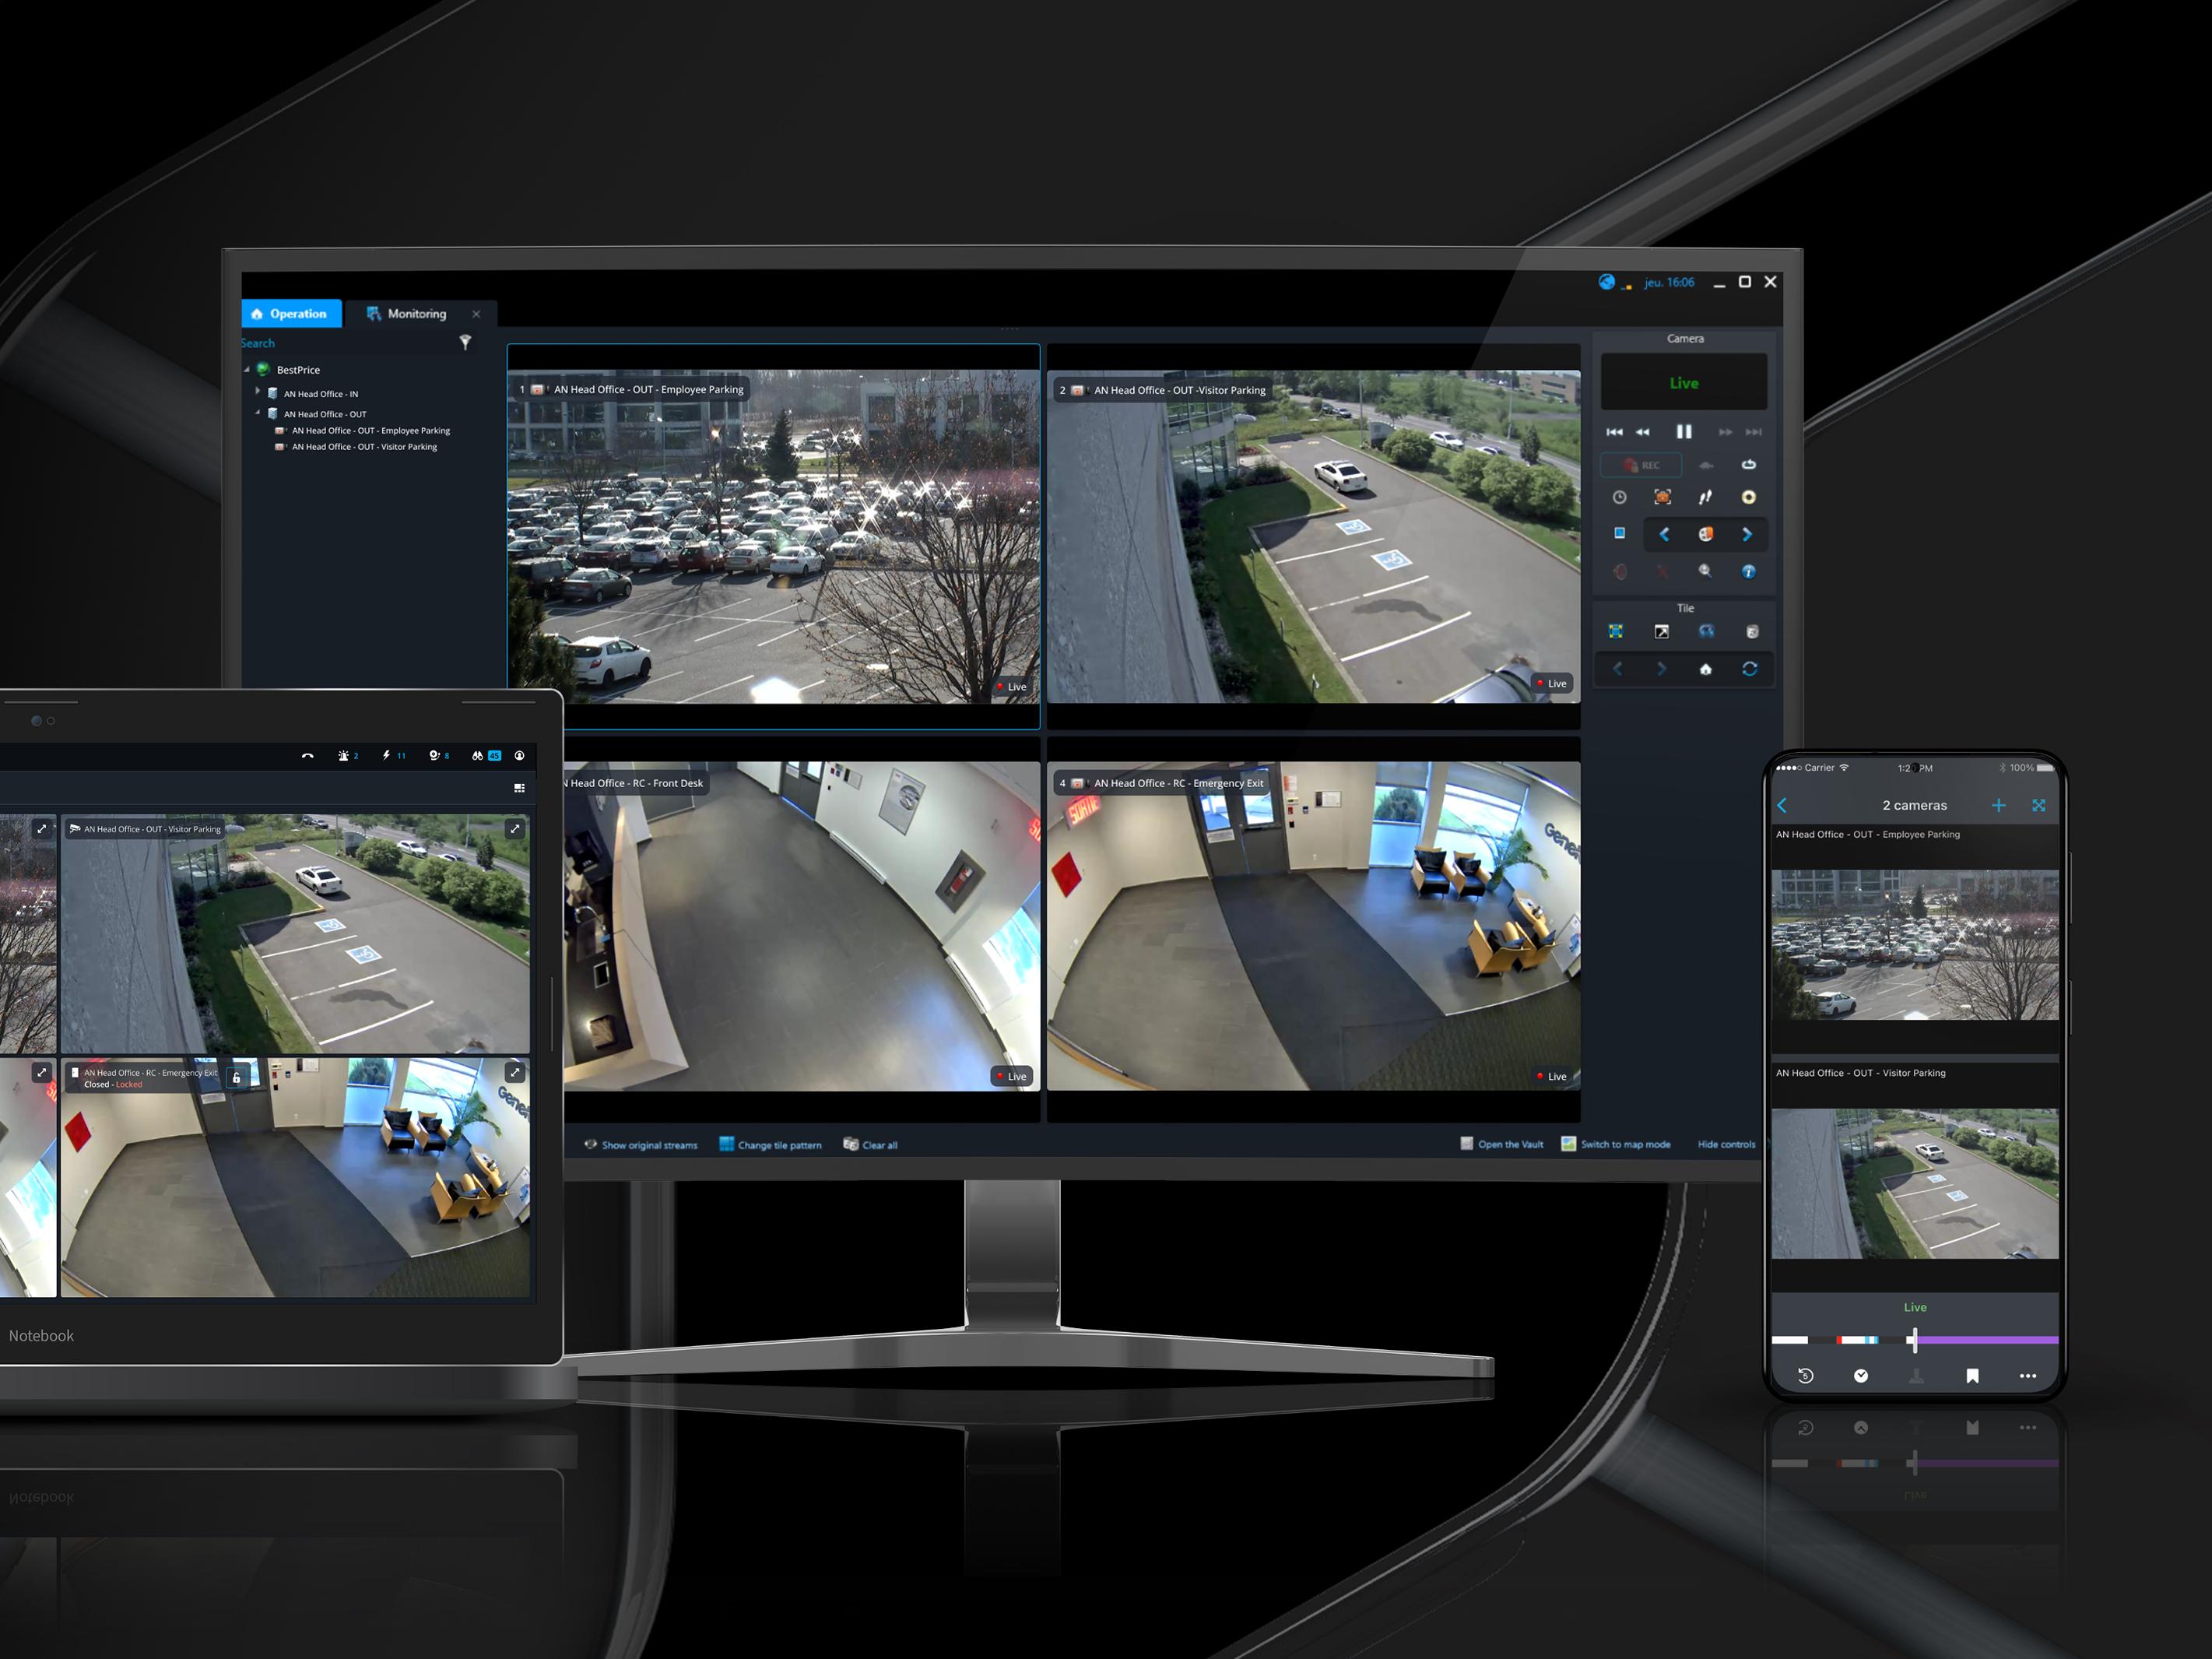Collapse the BestPrice root node
Screen dimensions: 2212x1659
[247, 369]
